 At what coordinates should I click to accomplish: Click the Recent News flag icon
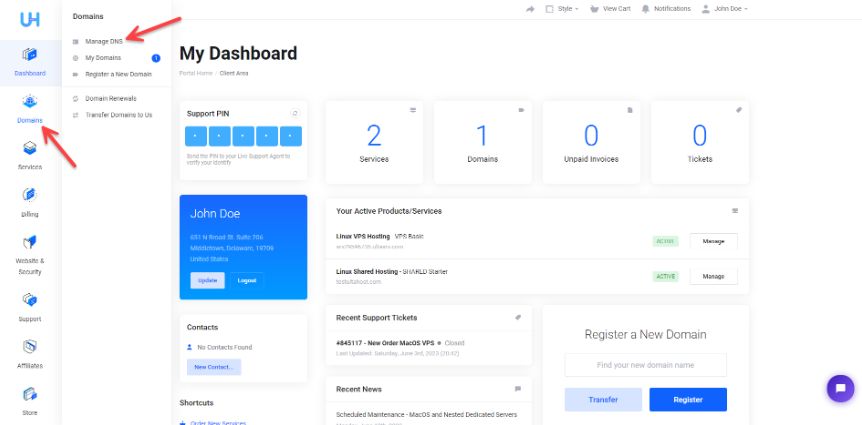click(518, 389)
